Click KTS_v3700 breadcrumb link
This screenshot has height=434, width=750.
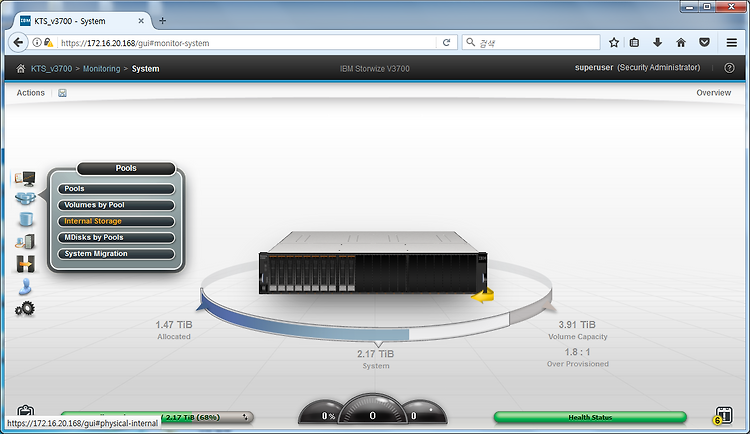(51, 68)
